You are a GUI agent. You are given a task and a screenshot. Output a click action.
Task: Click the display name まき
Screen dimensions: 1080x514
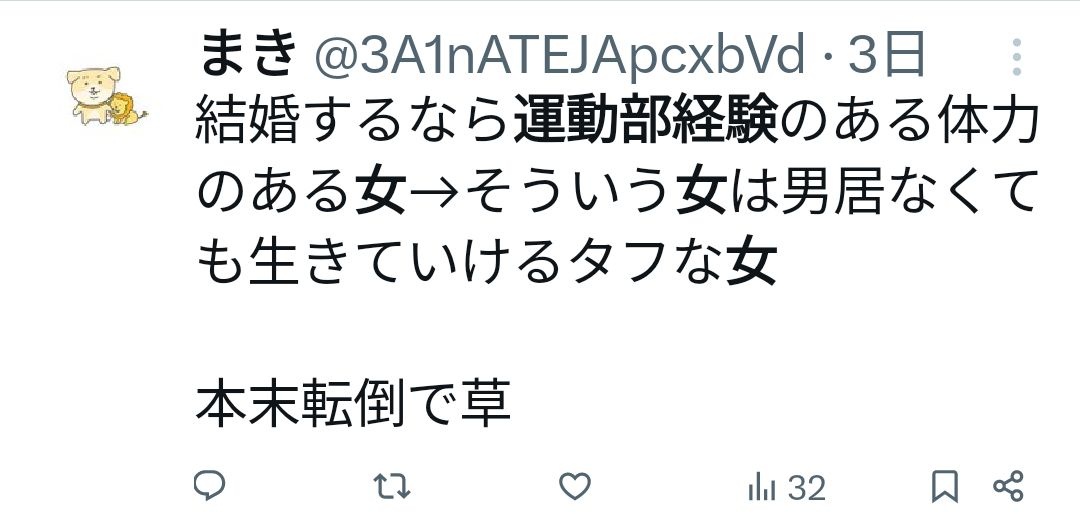pyautogui.click(x=247, y=54)
